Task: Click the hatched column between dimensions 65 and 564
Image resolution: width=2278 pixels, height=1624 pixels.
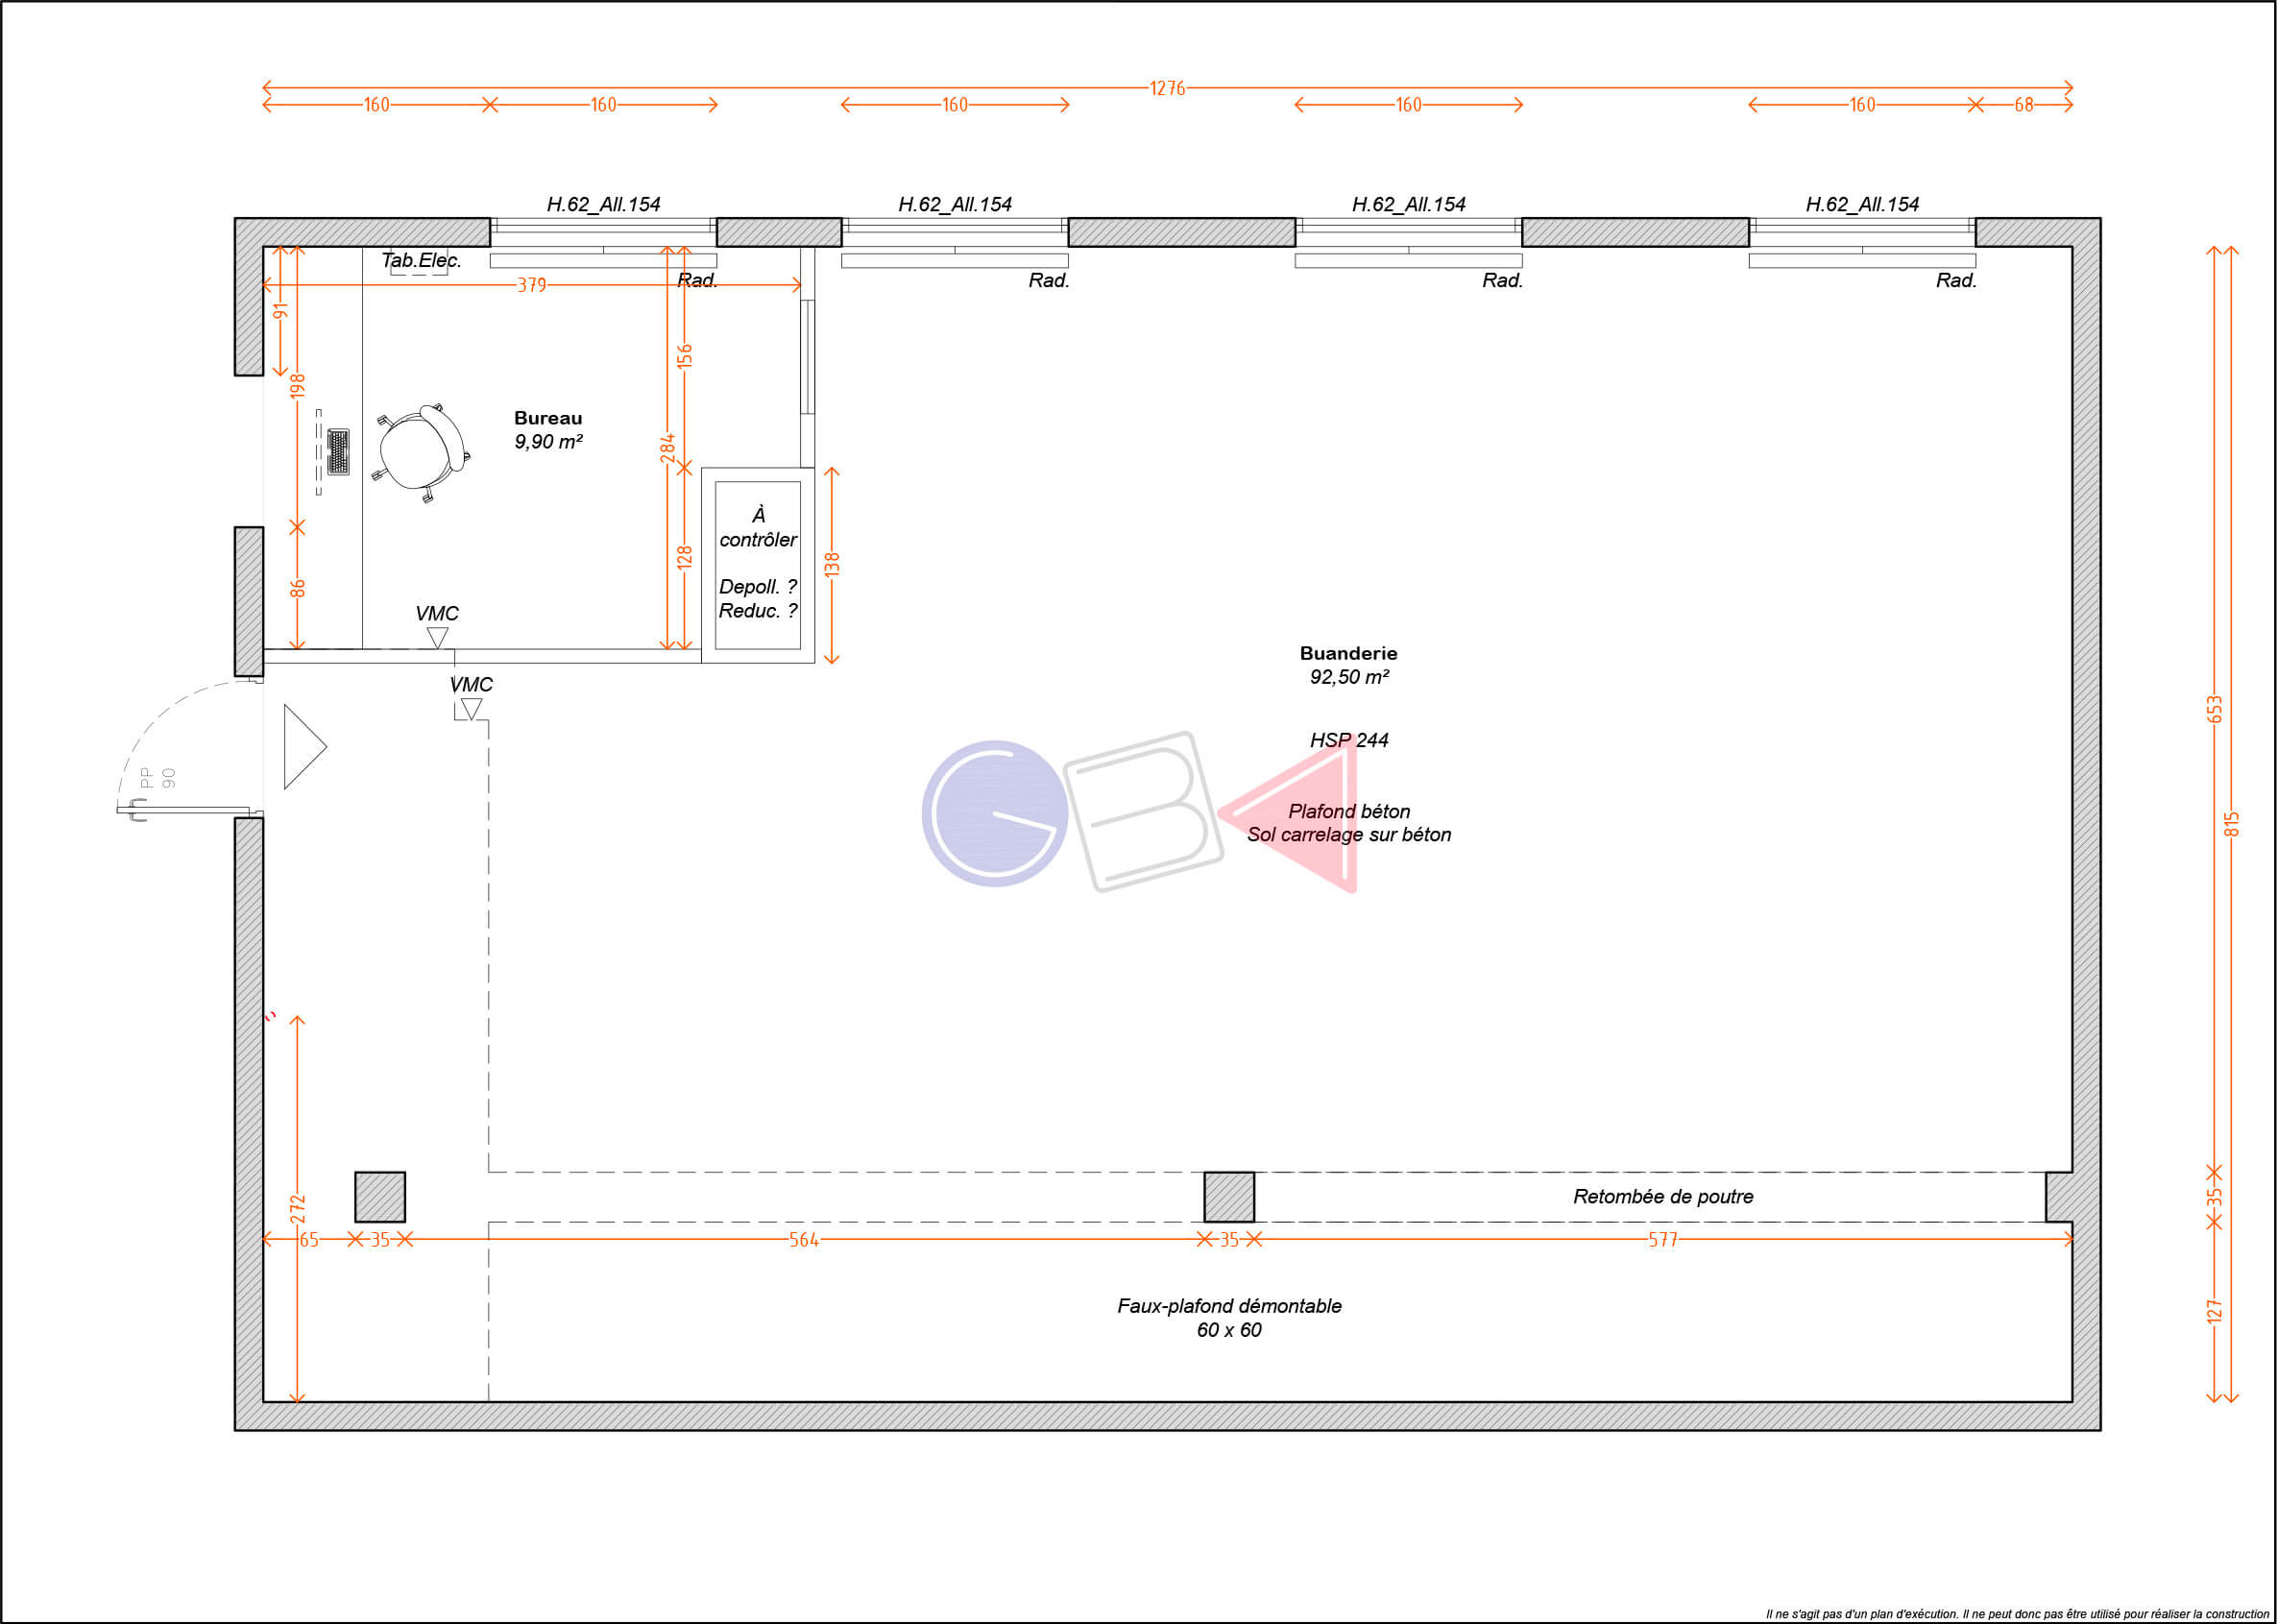Action: pyautogui.click(x=380, y=1197)
